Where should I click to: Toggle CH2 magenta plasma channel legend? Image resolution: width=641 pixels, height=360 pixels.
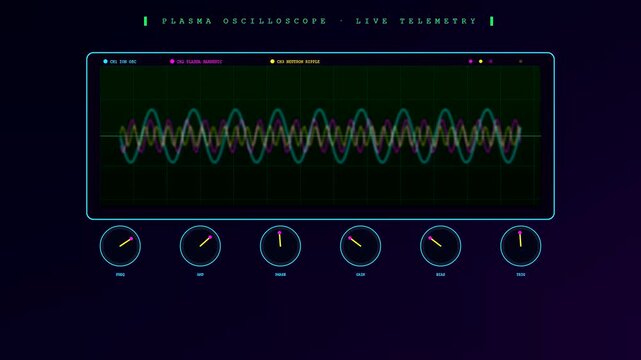(x=196, y=61)
